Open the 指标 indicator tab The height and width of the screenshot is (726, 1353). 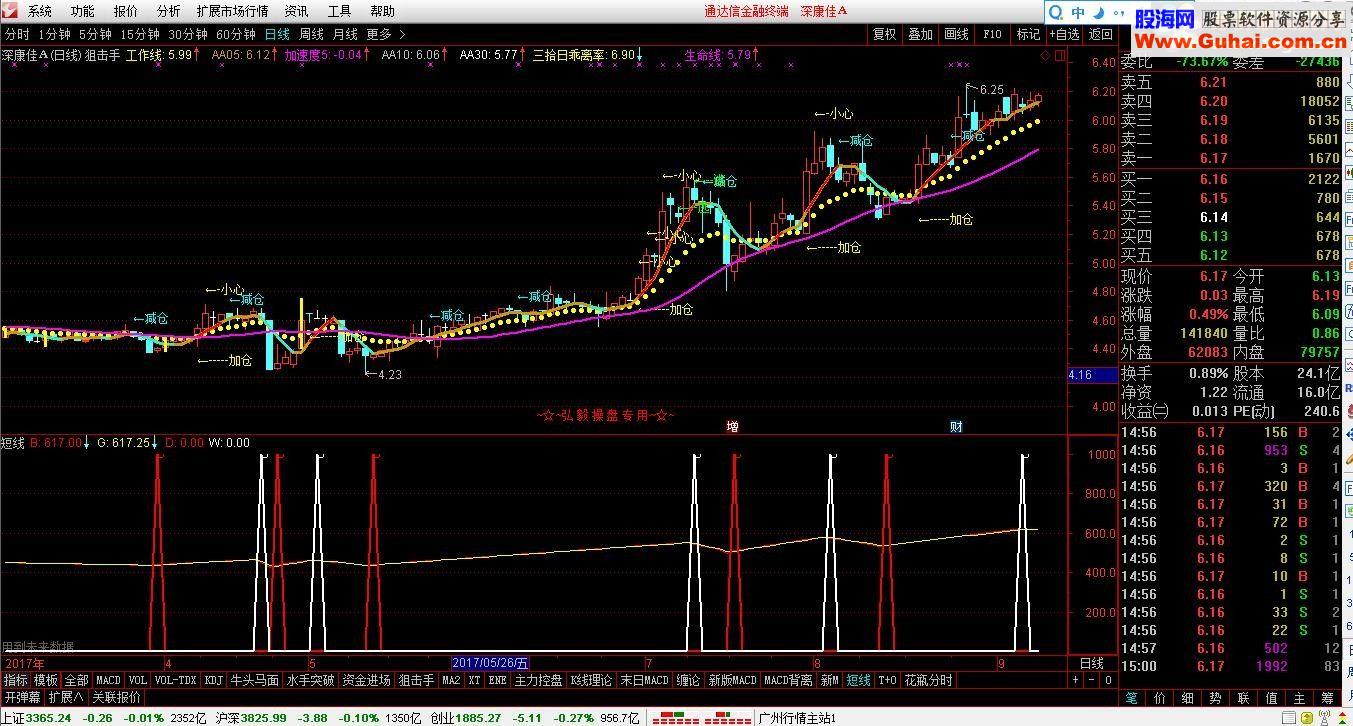point(16,680)
